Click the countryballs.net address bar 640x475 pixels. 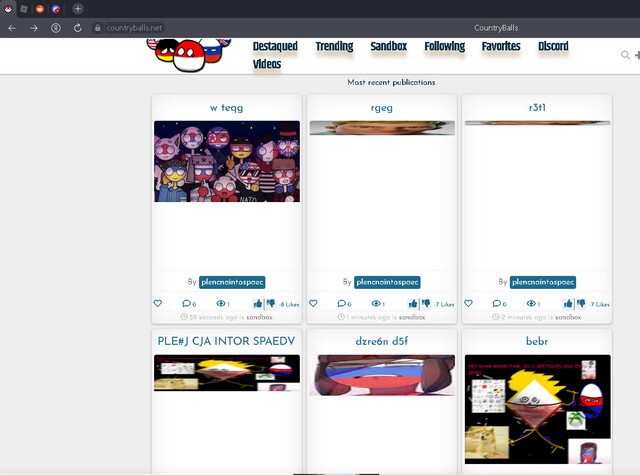coord(134,28)
